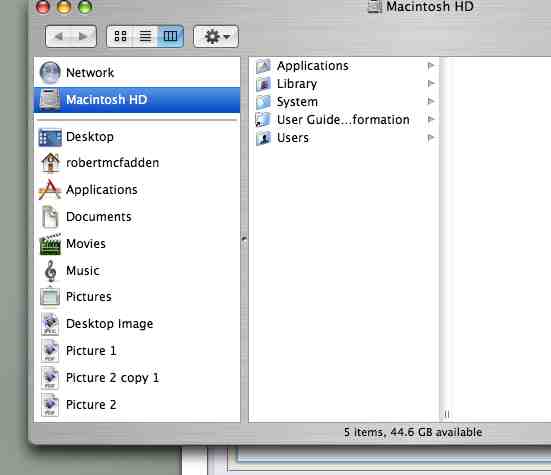
Task: Click the Back navigation arrow
Action: [59, 36]
